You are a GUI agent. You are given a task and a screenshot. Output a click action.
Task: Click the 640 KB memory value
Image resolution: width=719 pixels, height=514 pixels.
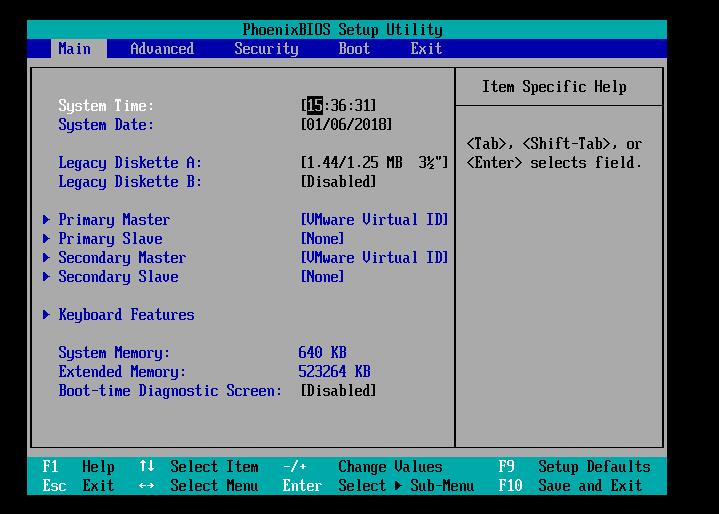point(322,353)
